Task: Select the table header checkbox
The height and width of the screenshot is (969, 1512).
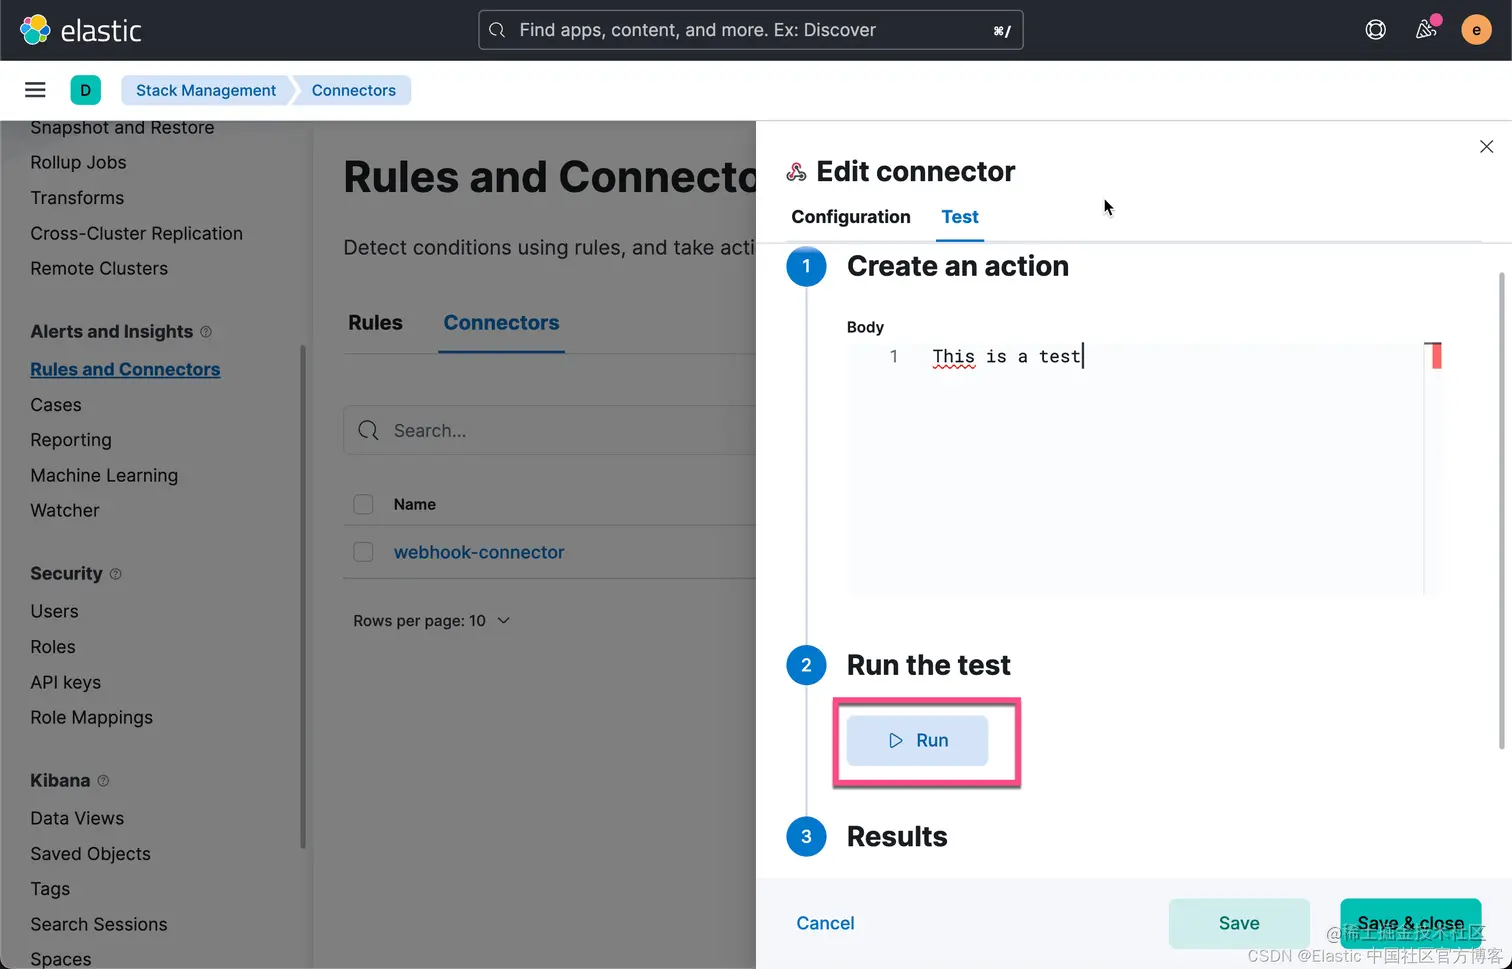Action: (x=363, y=504)
